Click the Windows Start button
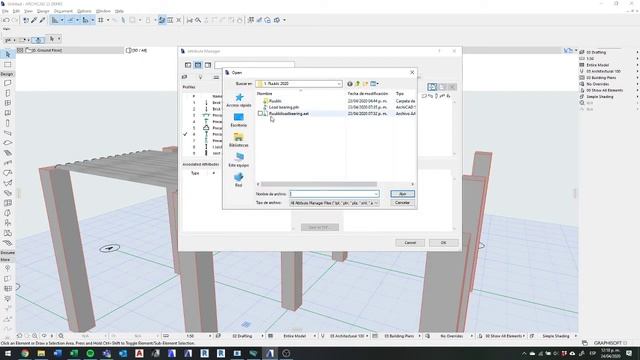 pyautogui.click(x=8, y=353)
